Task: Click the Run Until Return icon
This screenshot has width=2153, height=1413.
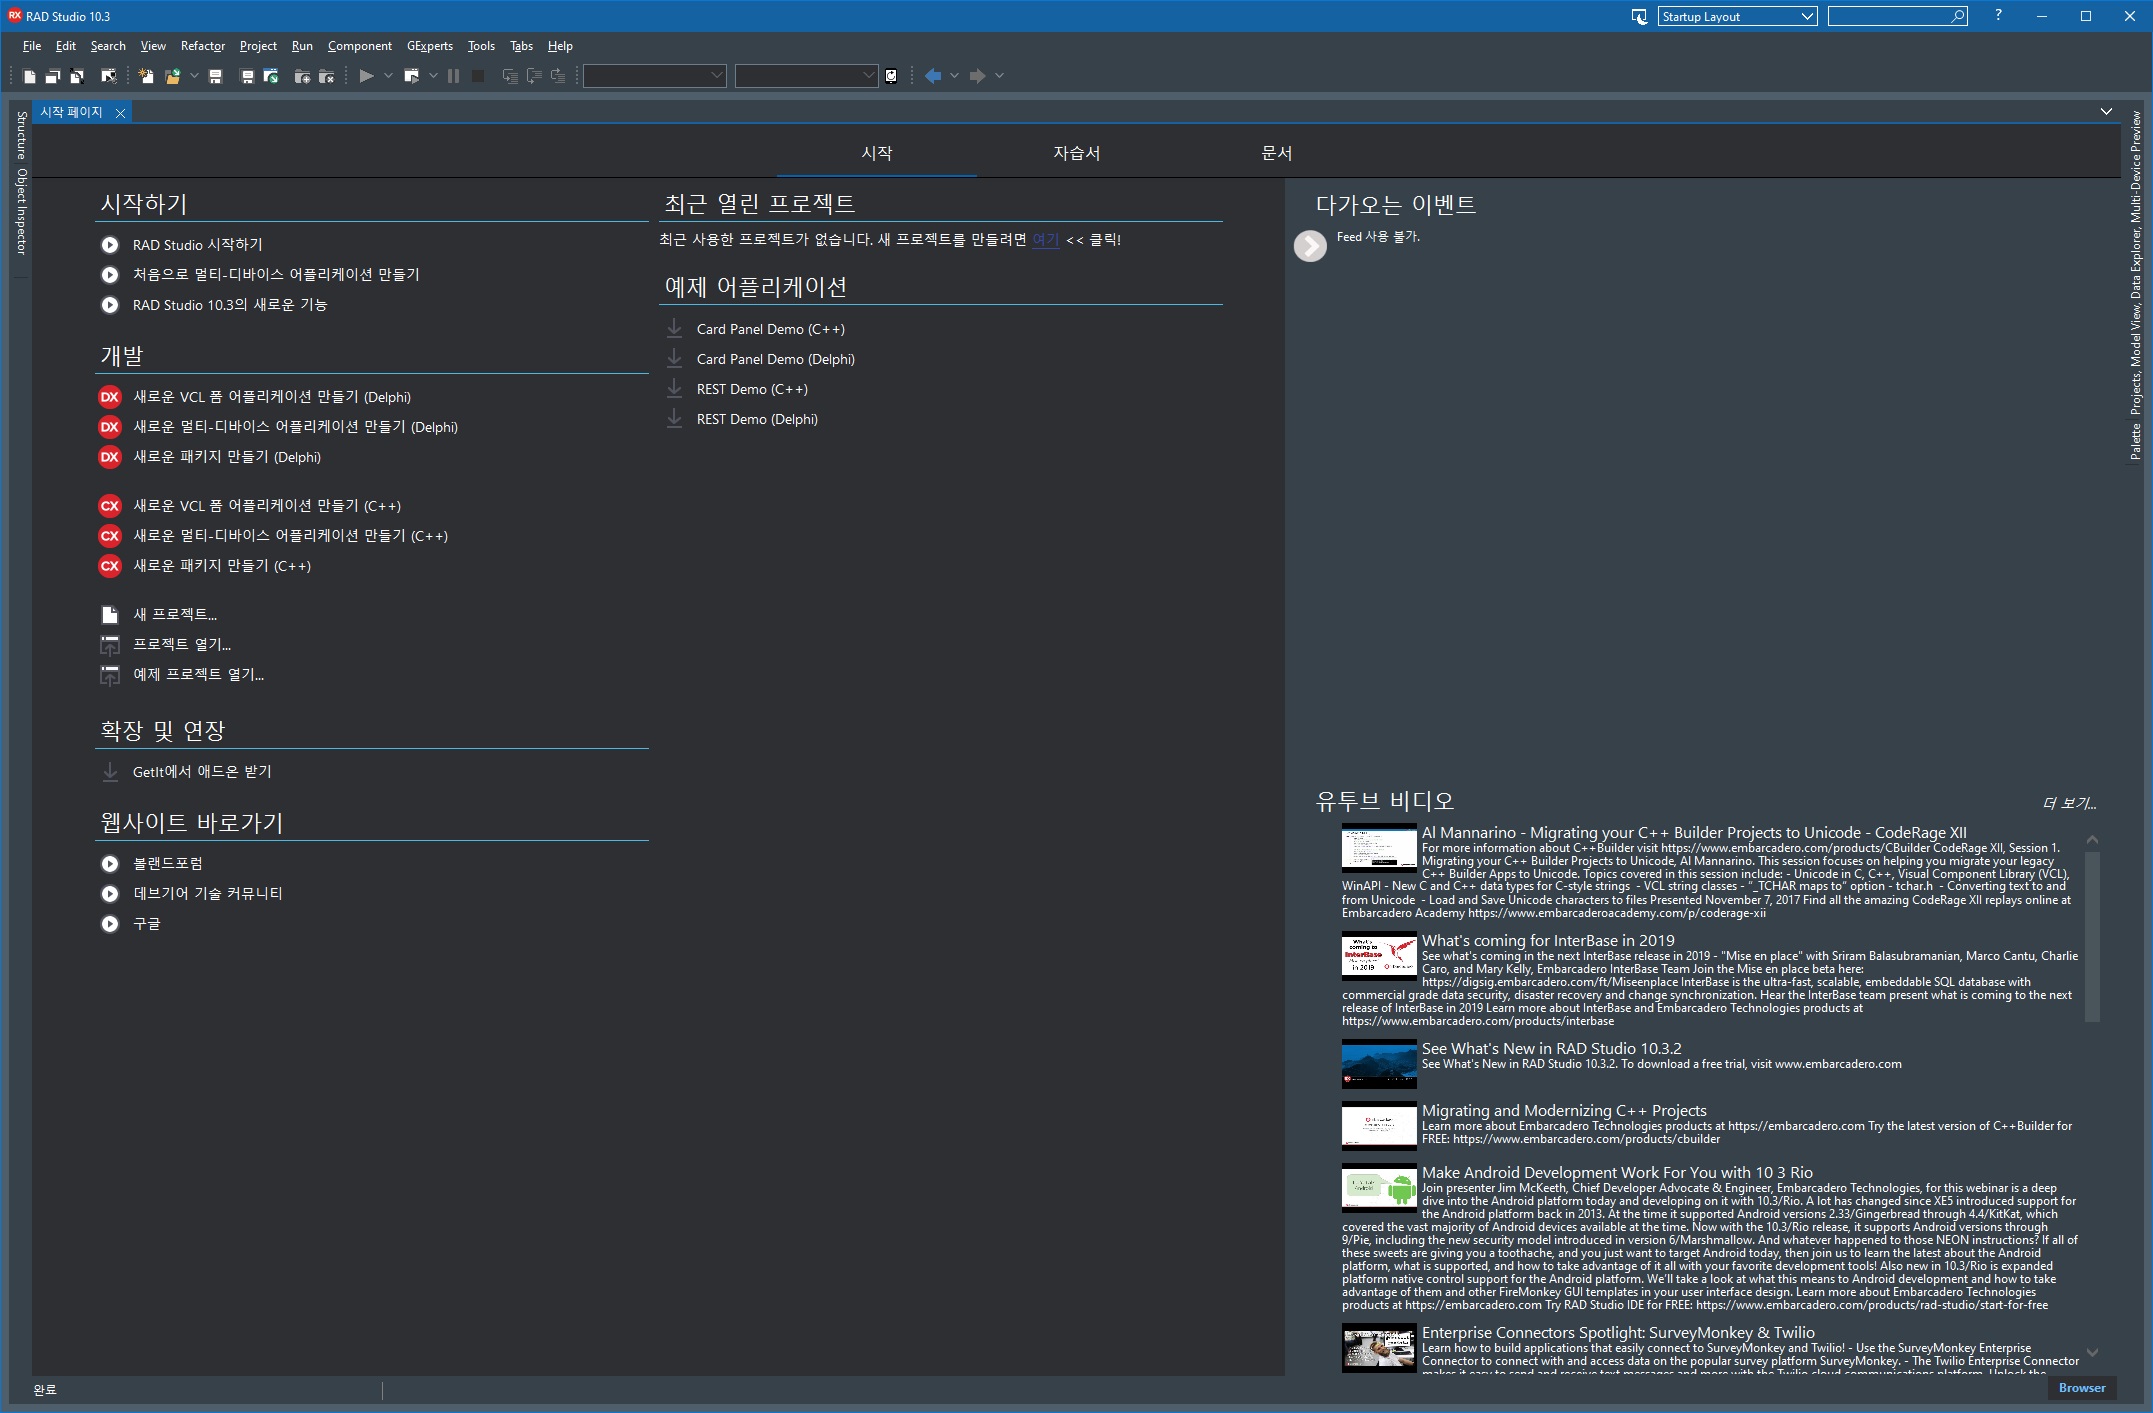Action: [558, 76]
